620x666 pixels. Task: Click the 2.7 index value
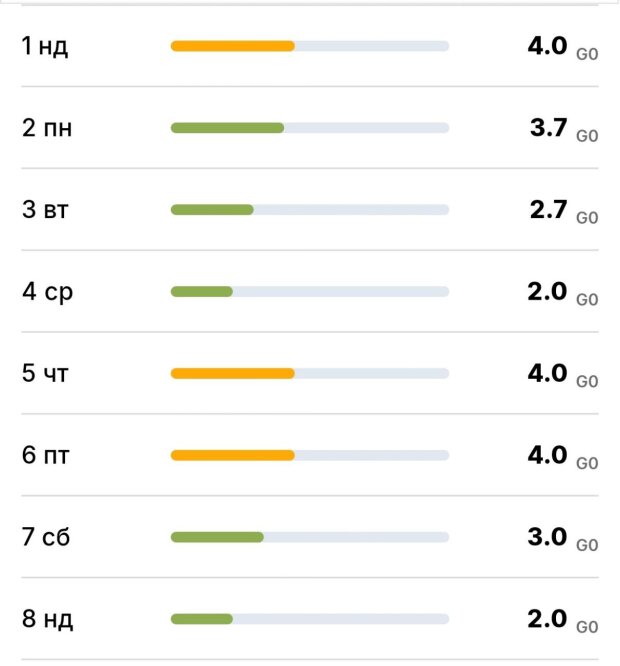[x=549, y=209]
